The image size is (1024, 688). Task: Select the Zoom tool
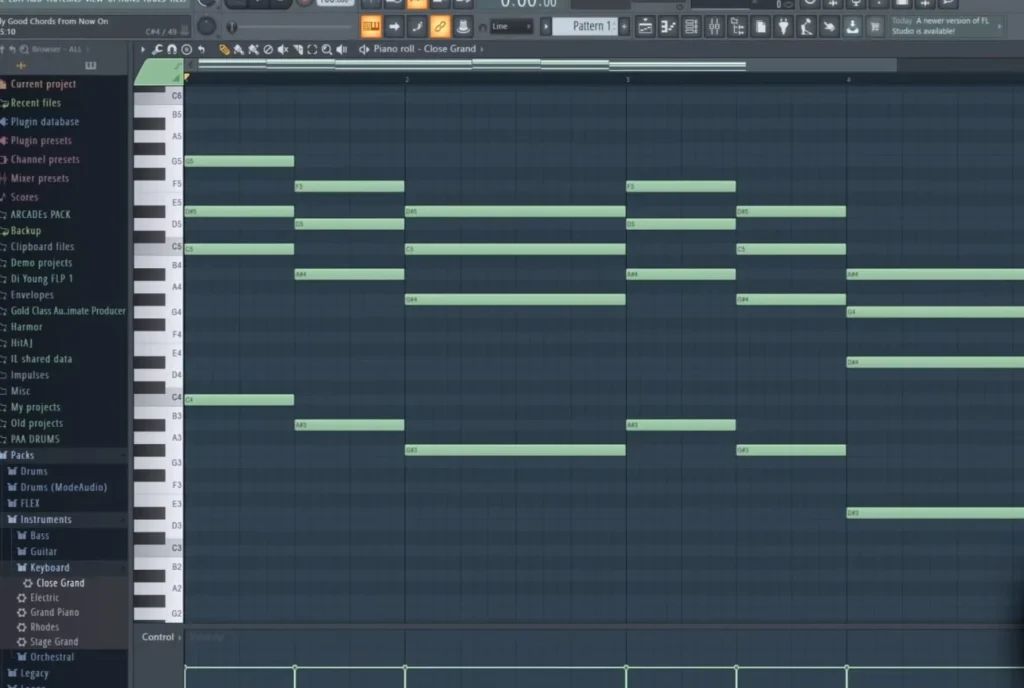327,49
